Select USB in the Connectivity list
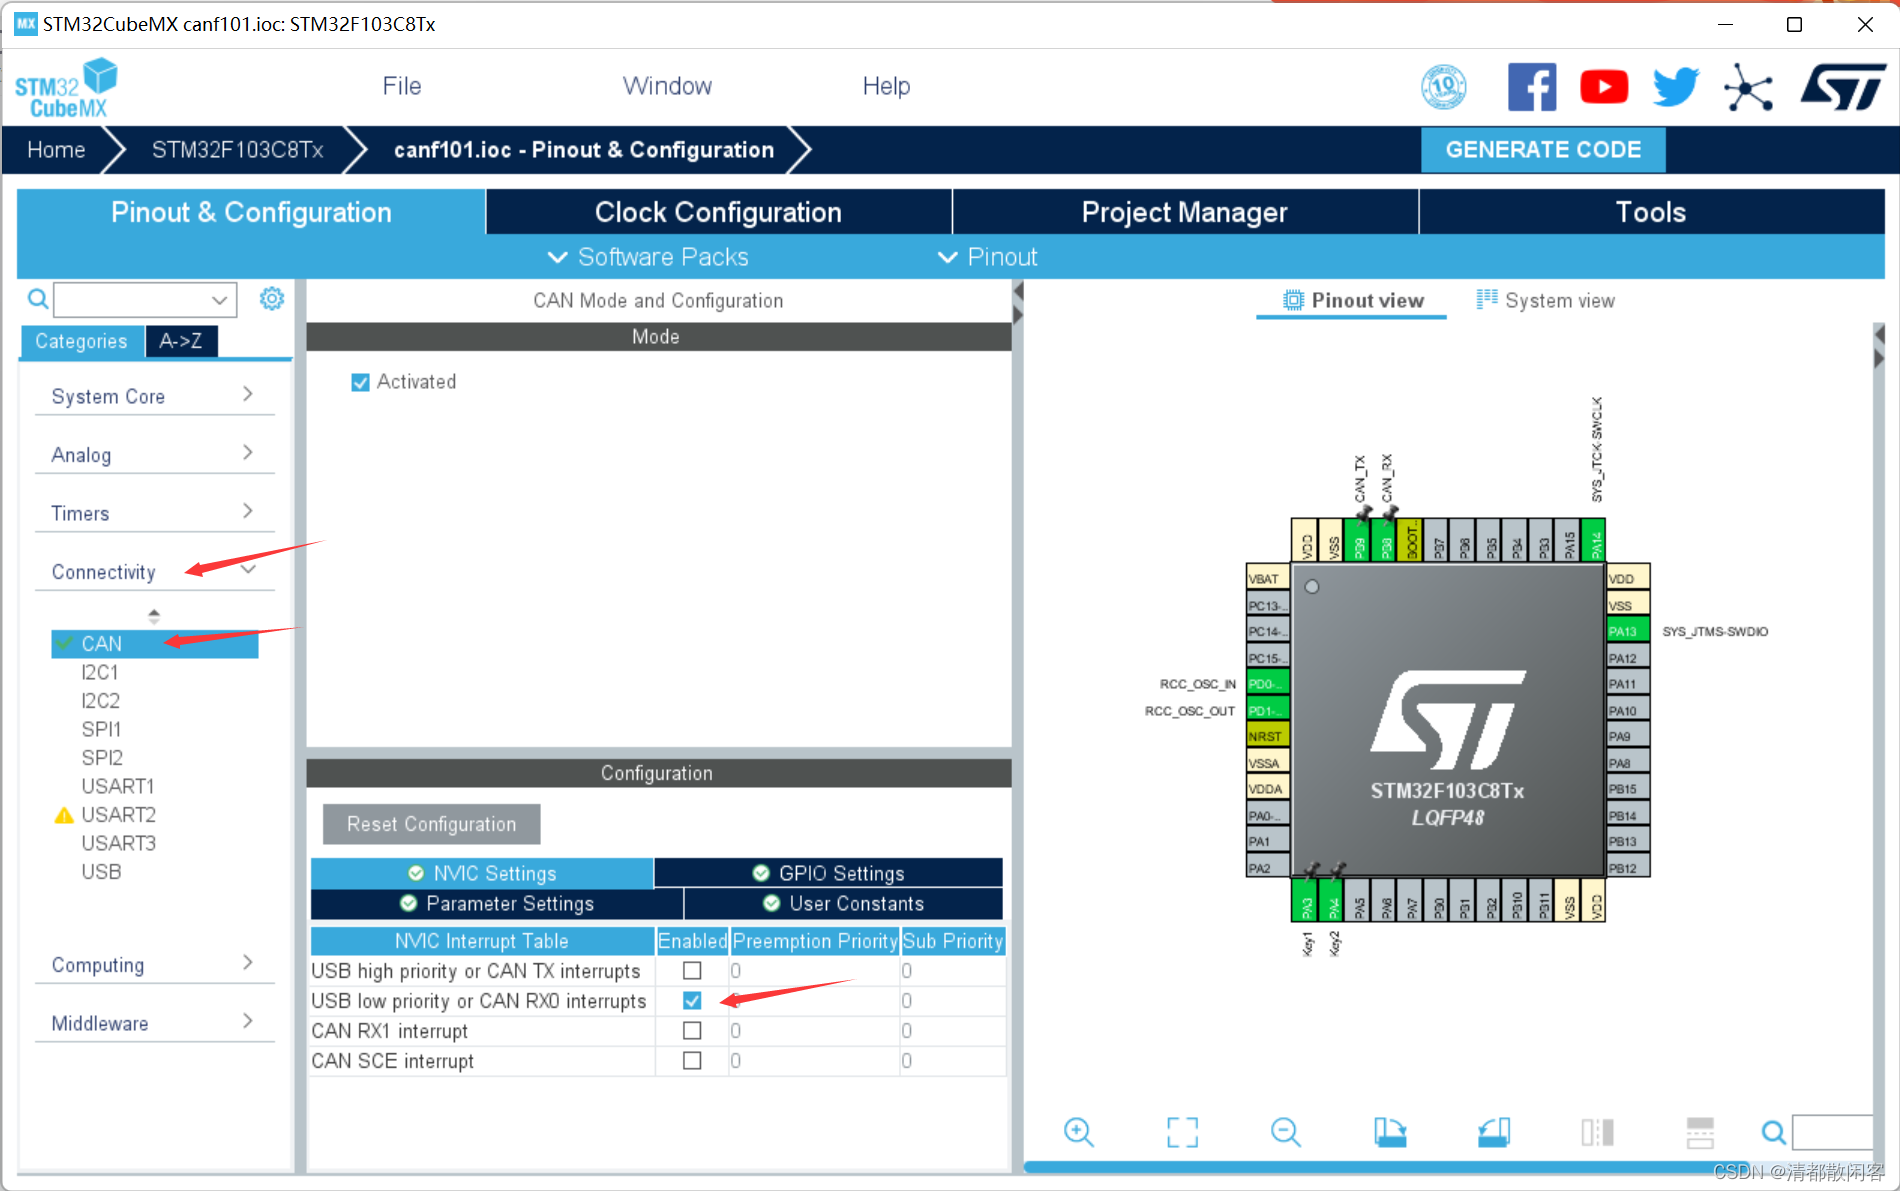The width and height of the screenshot is (1900, 1191). [x=101, y=872]
